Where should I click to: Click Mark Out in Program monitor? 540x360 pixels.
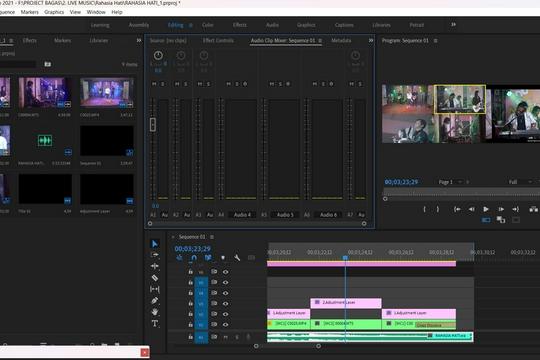click(438, 209)
